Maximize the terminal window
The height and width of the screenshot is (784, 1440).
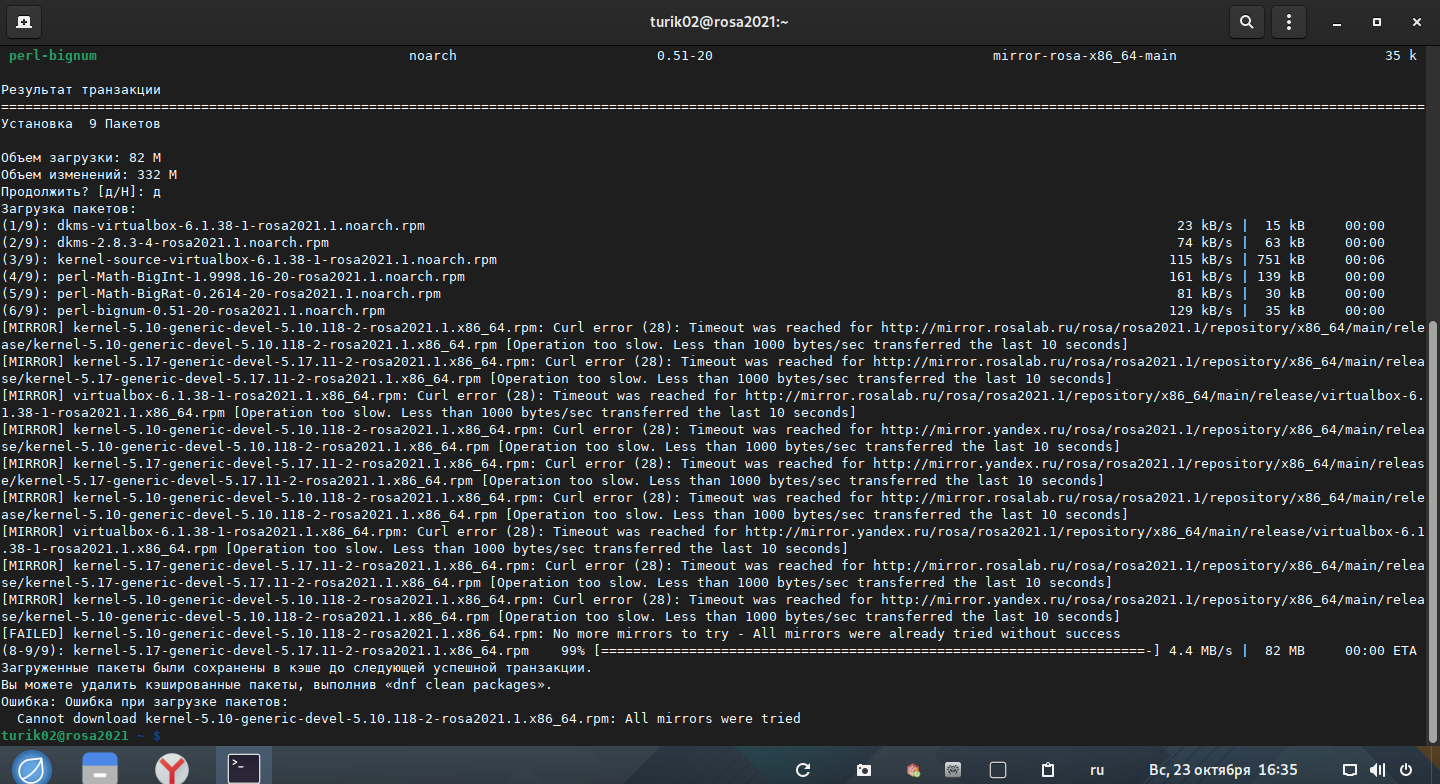tap(1377, 21)
